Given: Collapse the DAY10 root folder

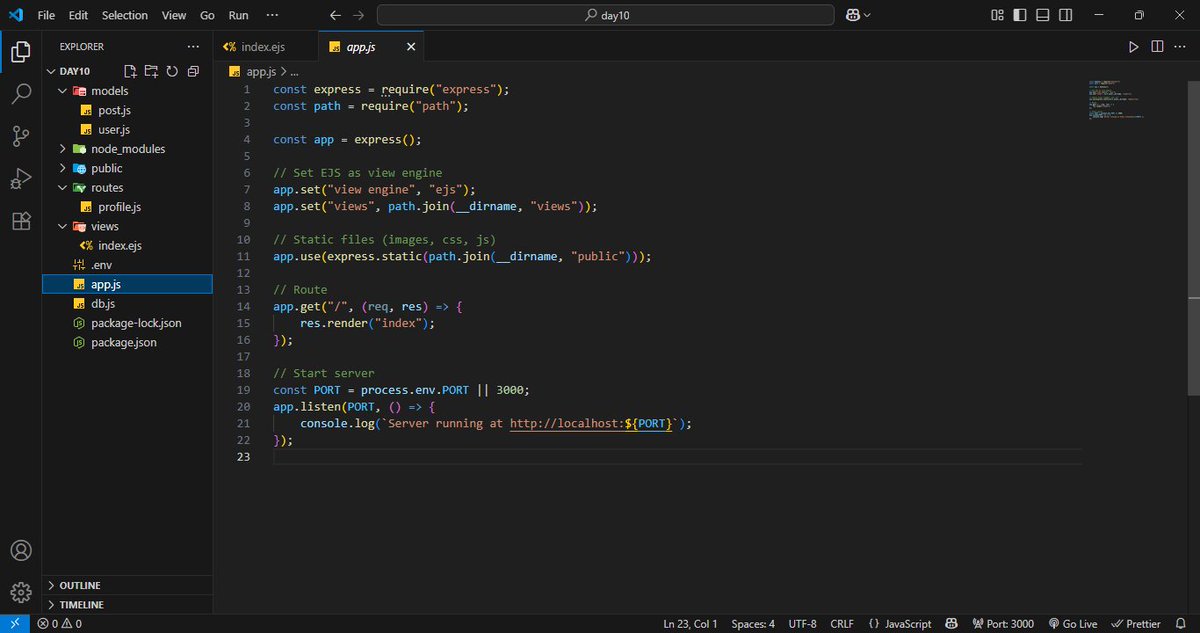Looking at the screenshot, I should tap(51, 71).
